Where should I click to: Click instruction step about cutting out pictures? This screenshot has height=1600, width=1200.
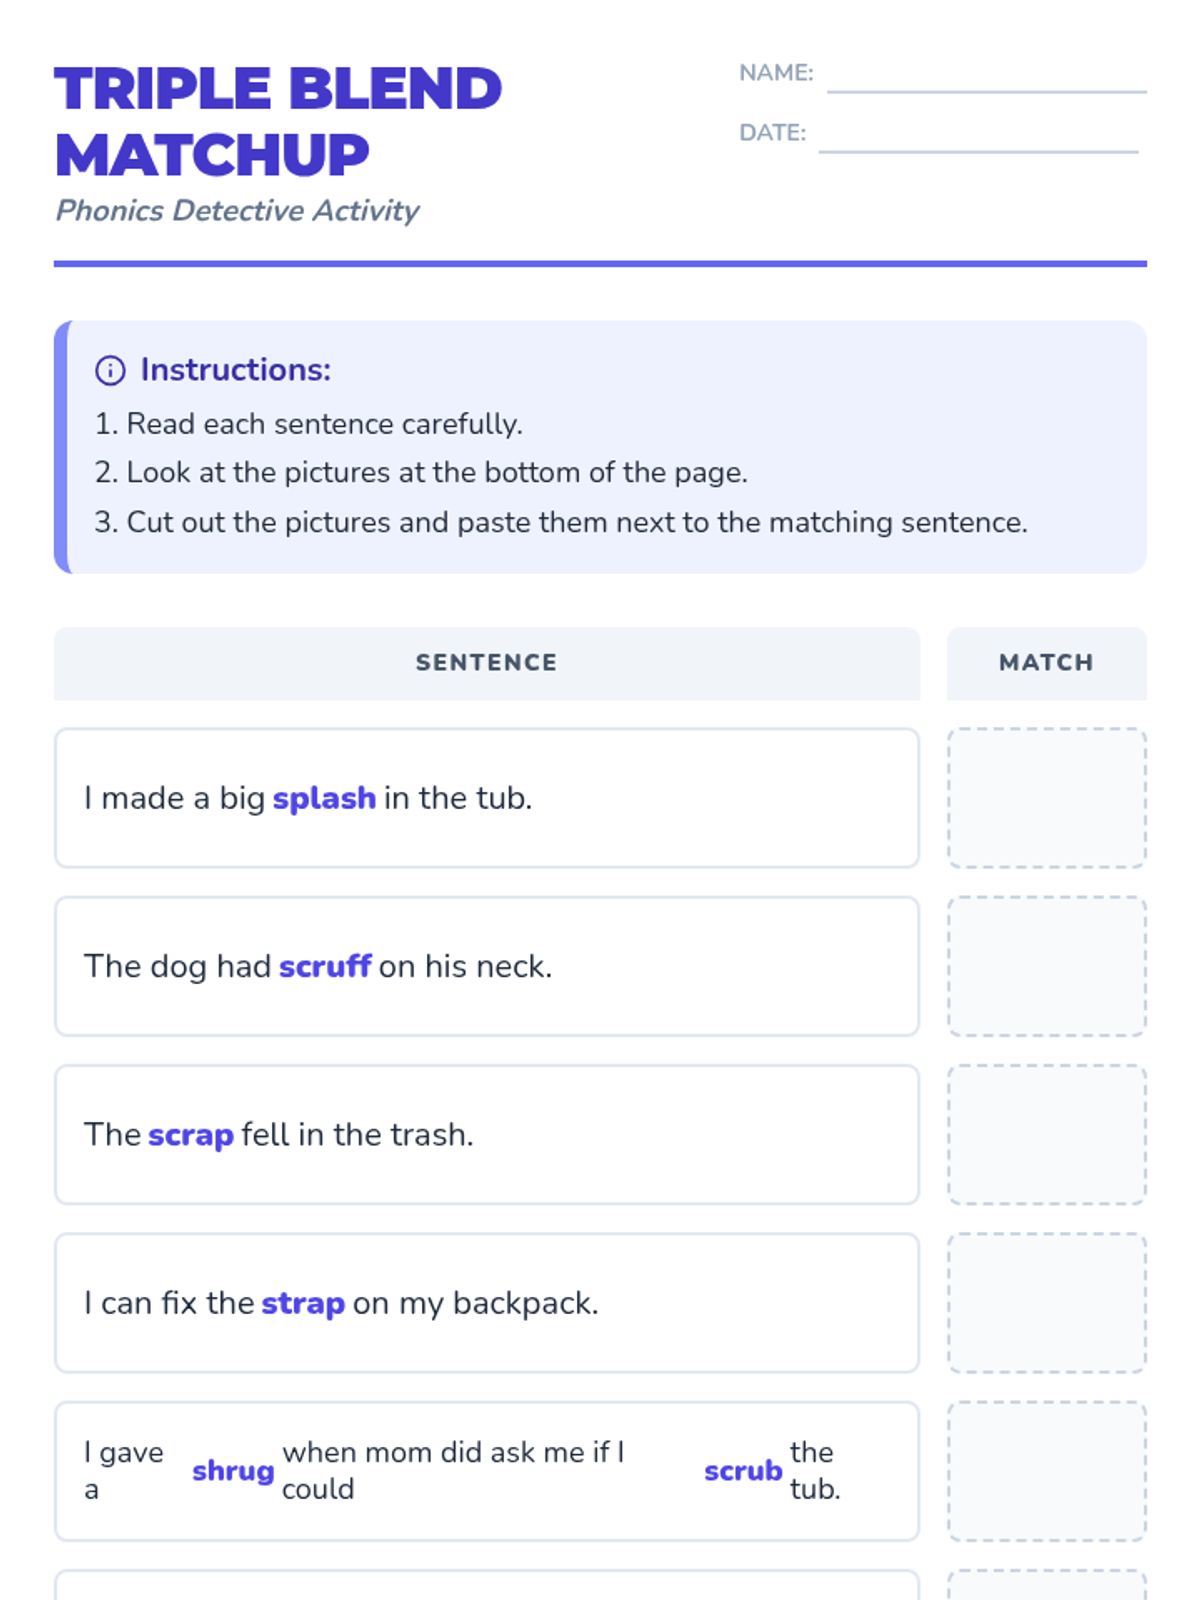click(x=561, y=522)
